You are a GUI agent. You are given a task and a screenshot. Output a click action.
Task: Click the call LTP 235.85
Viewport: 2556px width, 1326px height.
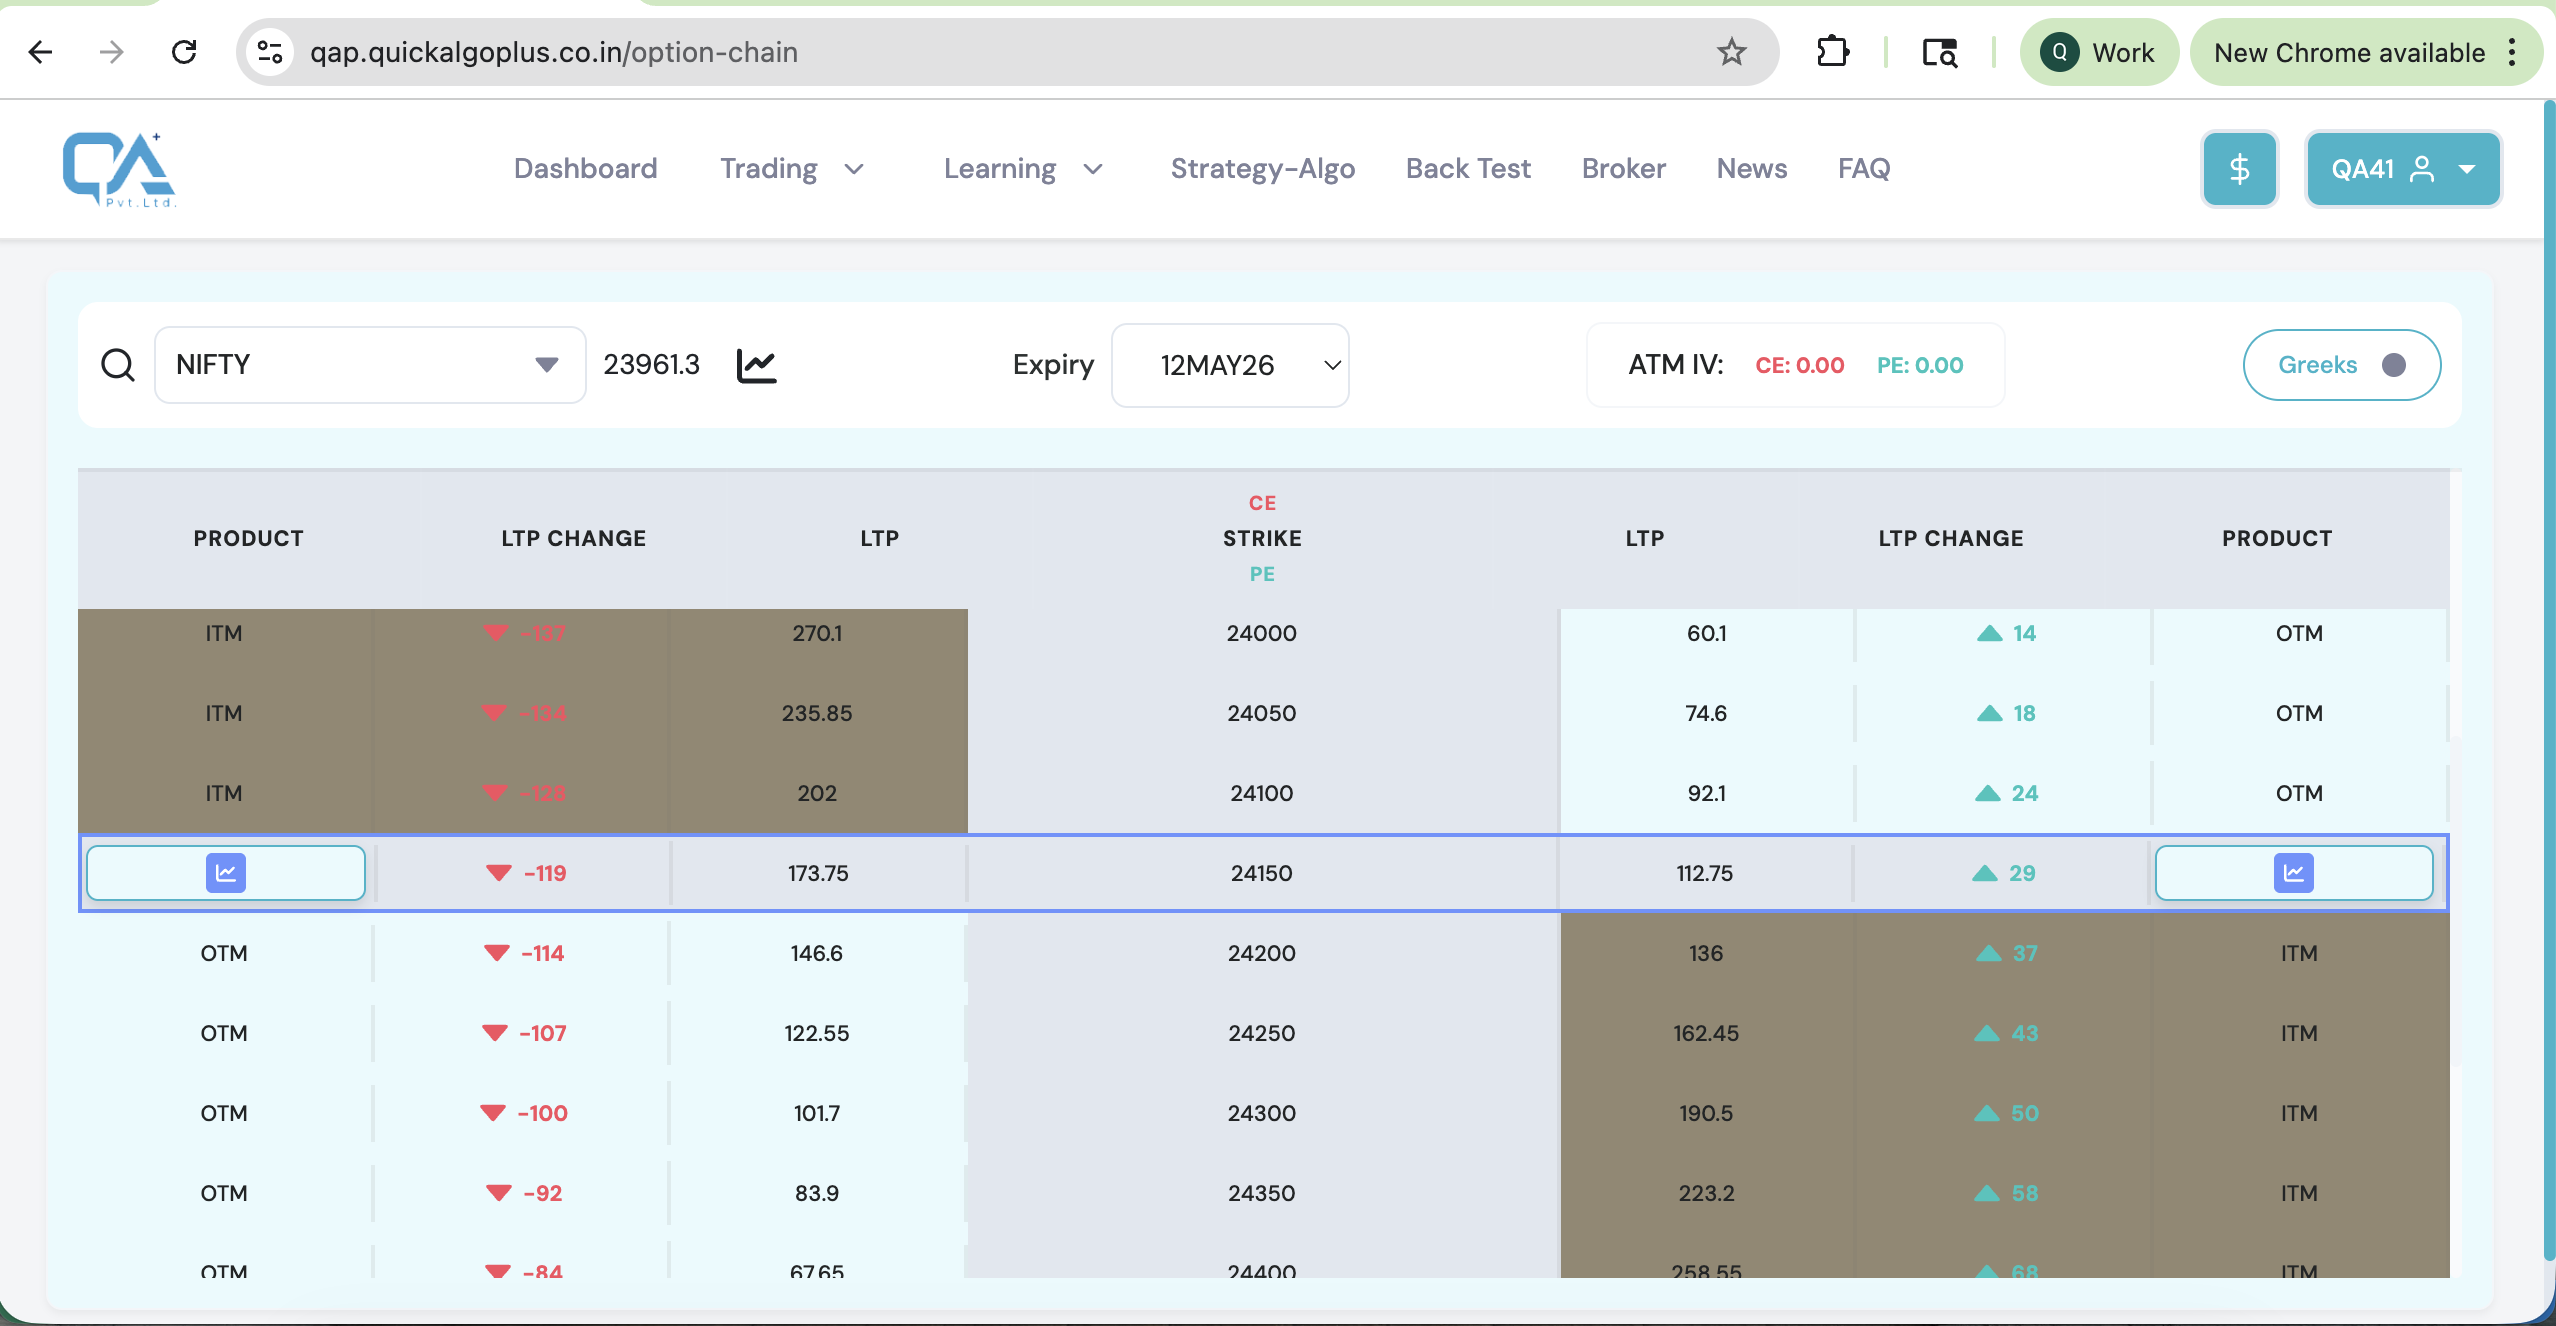coord(817,713)
